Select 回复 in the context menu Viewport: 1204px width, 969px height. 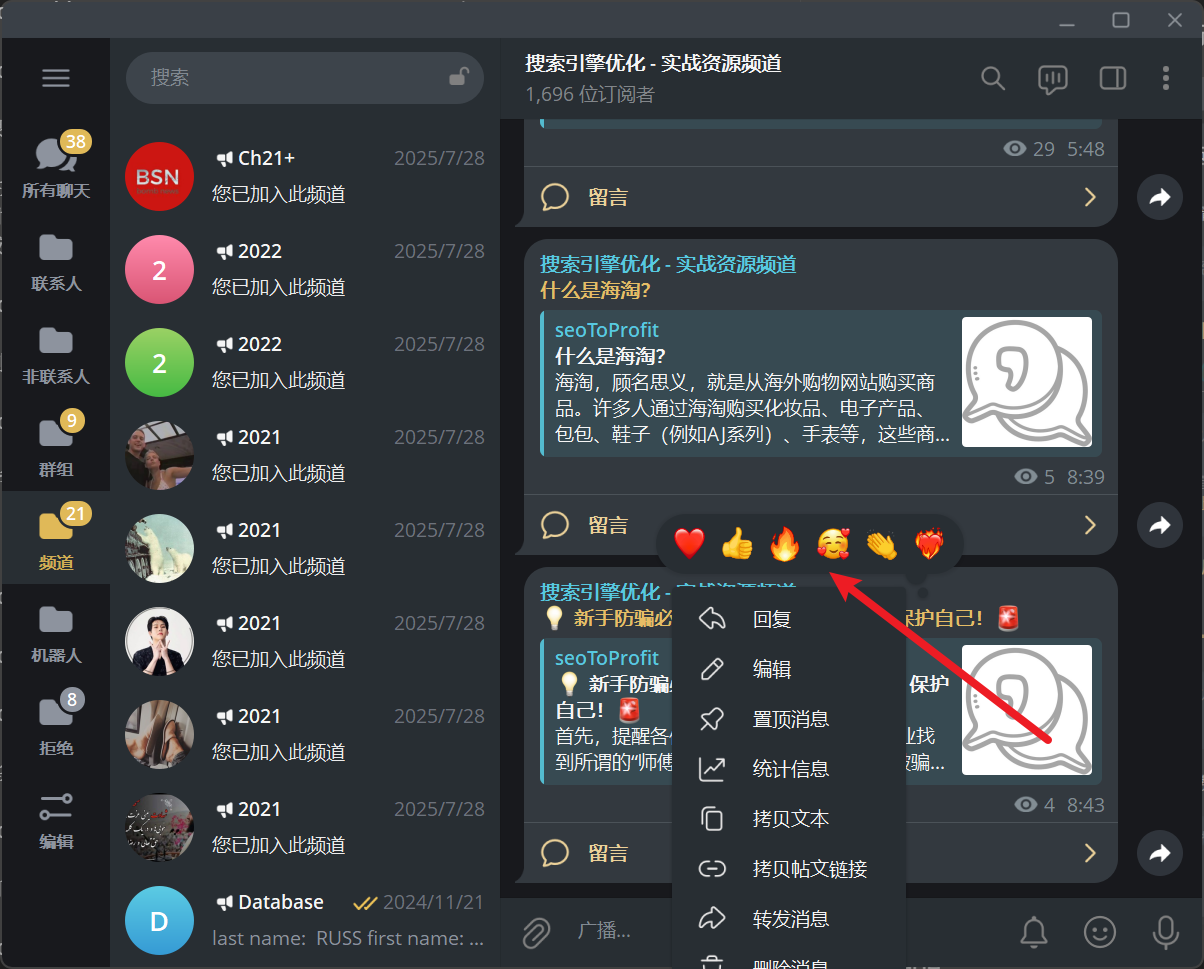point(771,619)
